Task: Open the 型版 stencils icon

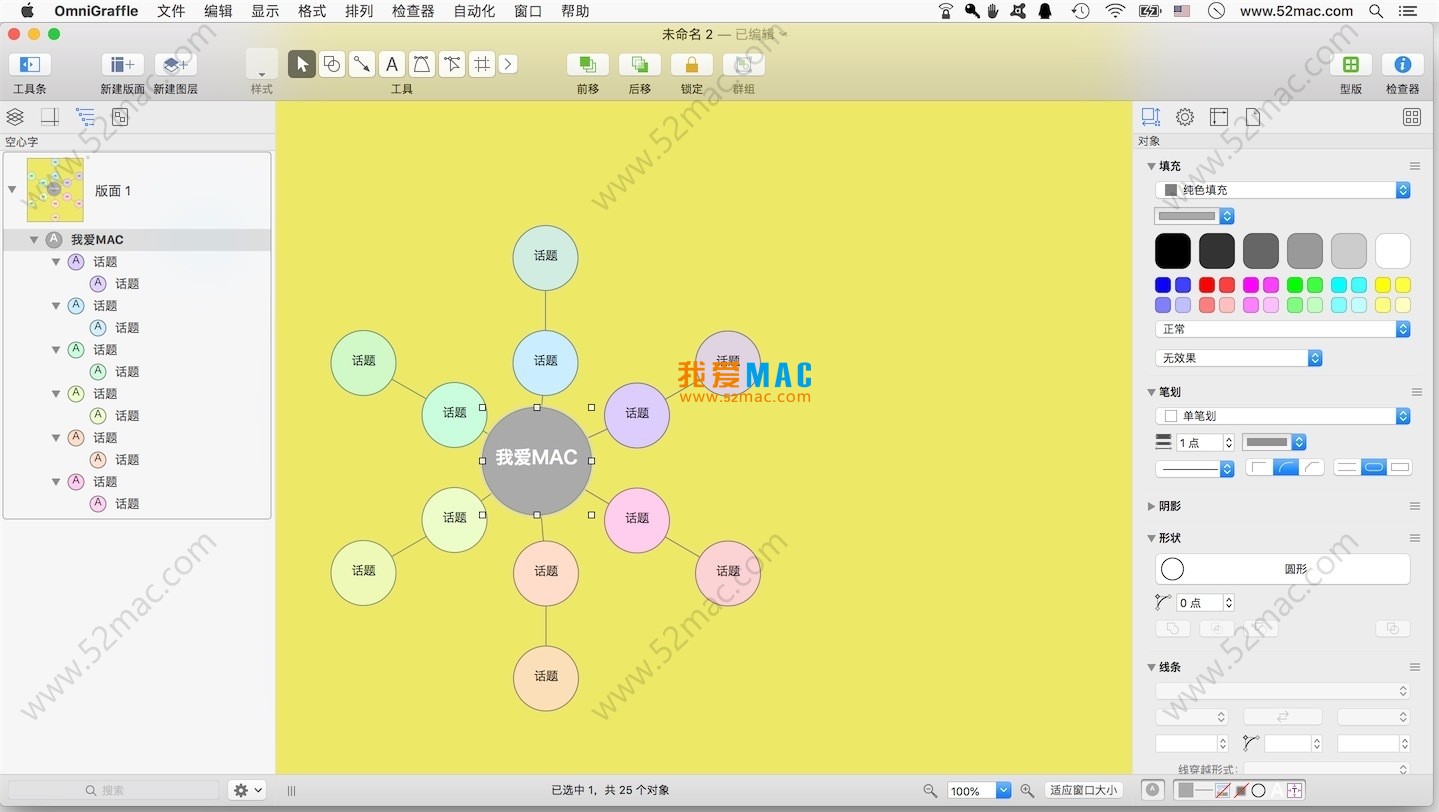Action: (1351, 64)
